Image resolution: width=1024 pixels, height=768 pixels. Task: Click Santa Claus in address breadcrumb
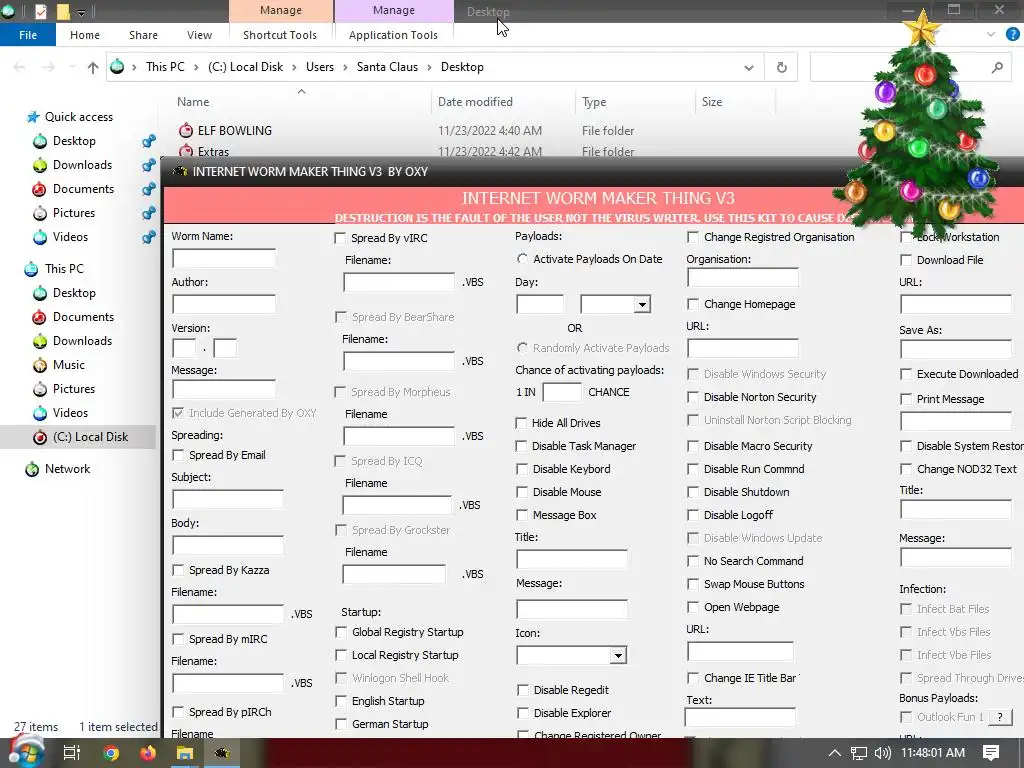pos(387,67)
